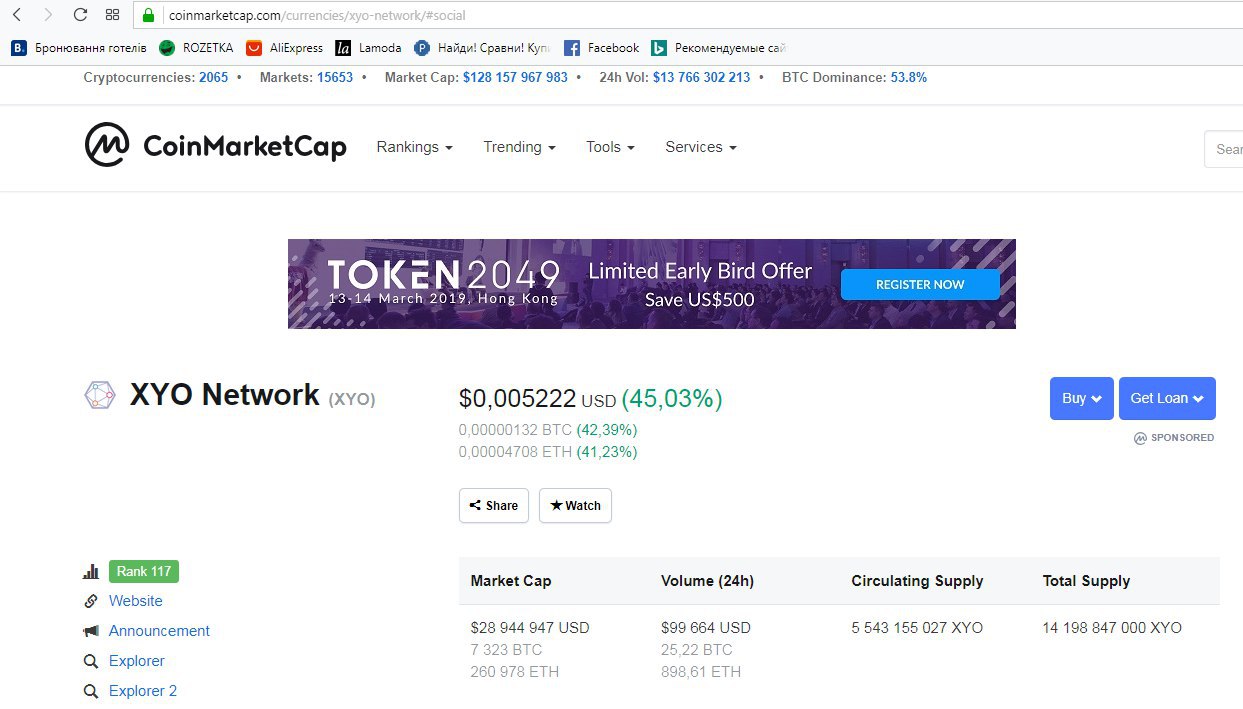Click the Cryptocurrencies count 2065
Image resolution: width=1243 pixels, height=709 pixels.
tap(213, 77)
